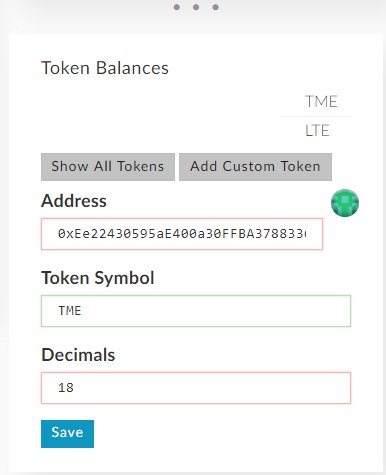Screen dimensions: 386x475
Task: Click the Address field label
Action: (x=74, y=201)
